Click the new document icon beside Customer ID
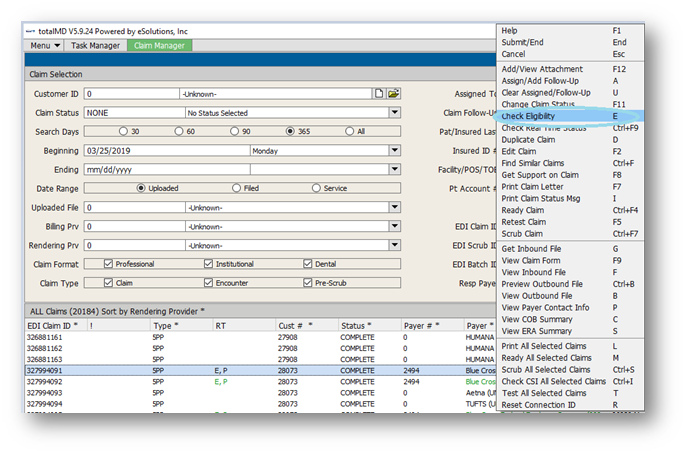Image resolution: width=687 pixels, height=455 pixels. tap(379, 93)
